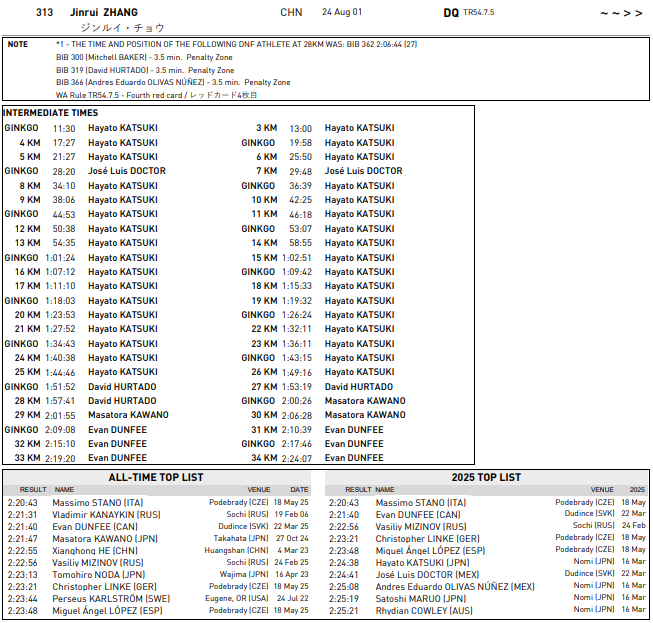Click the 34 KM split time 2:24:07
Image resolution: width=653 pixels, height=623 pixels.
[295, 458]
